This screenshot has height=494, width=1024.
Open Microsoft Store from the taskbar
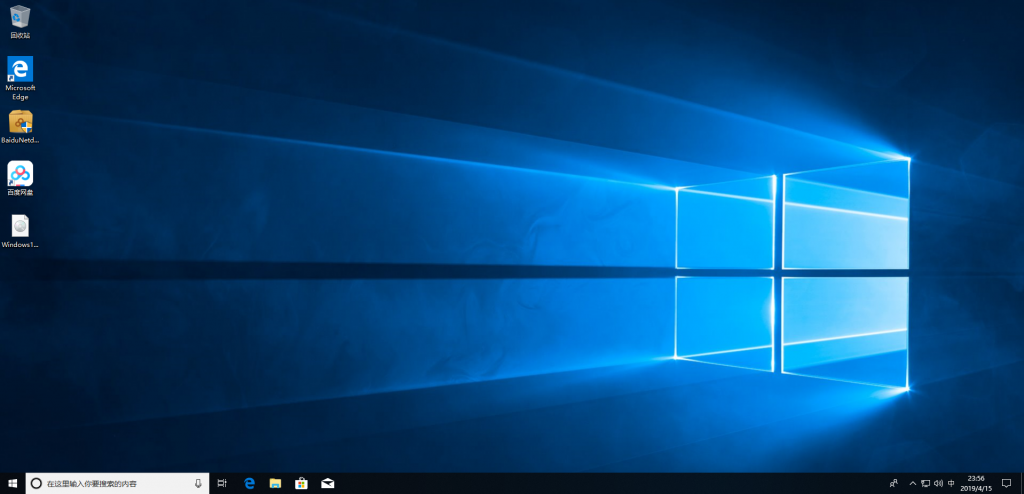[x=301, y=483]
